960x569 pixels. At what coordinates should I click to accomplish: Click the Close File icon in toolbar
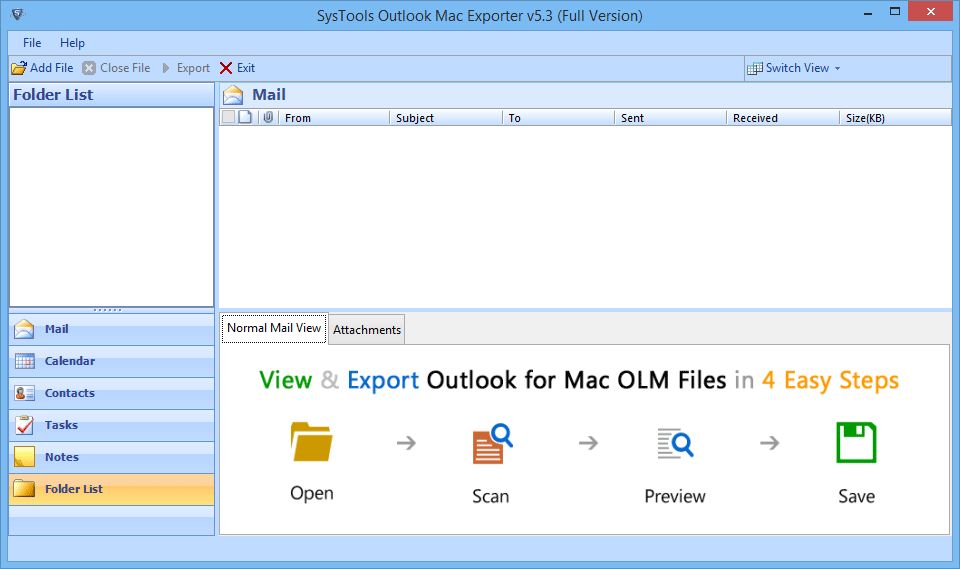tap(89, 68)
